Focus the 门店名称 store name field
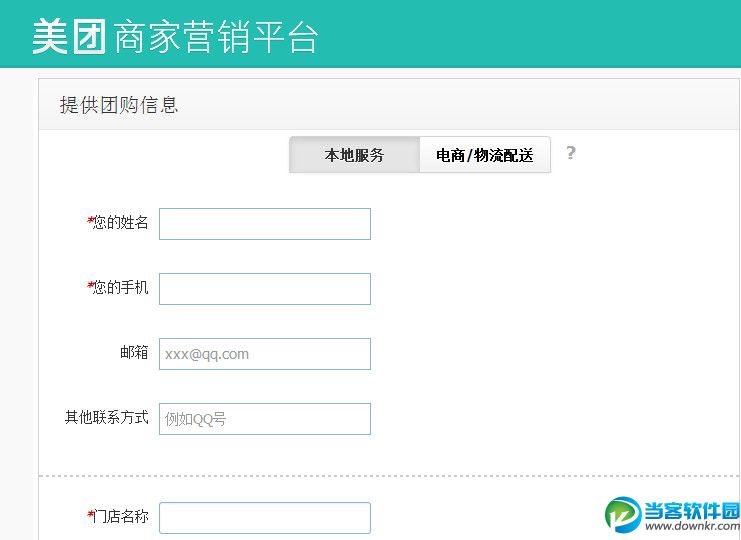Screen dimensions: 741x540 (265, 518)
